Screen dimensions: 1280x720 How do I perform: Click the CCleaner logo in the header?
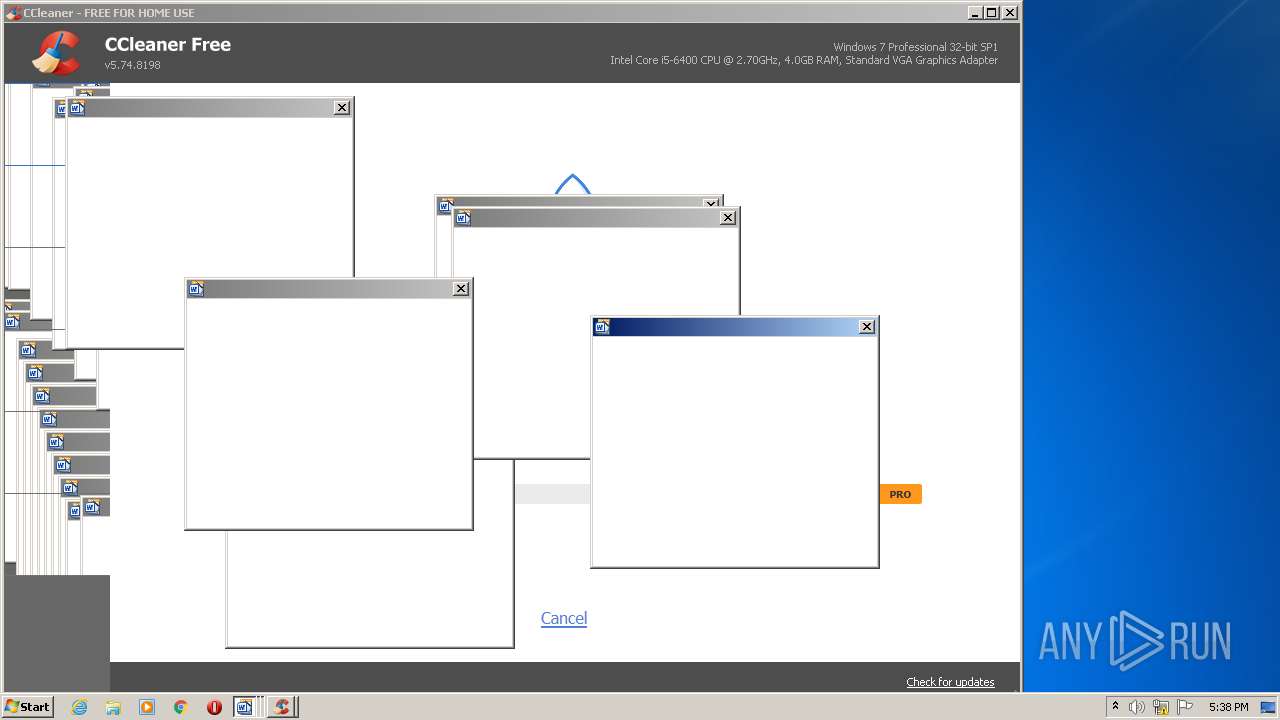56,53
